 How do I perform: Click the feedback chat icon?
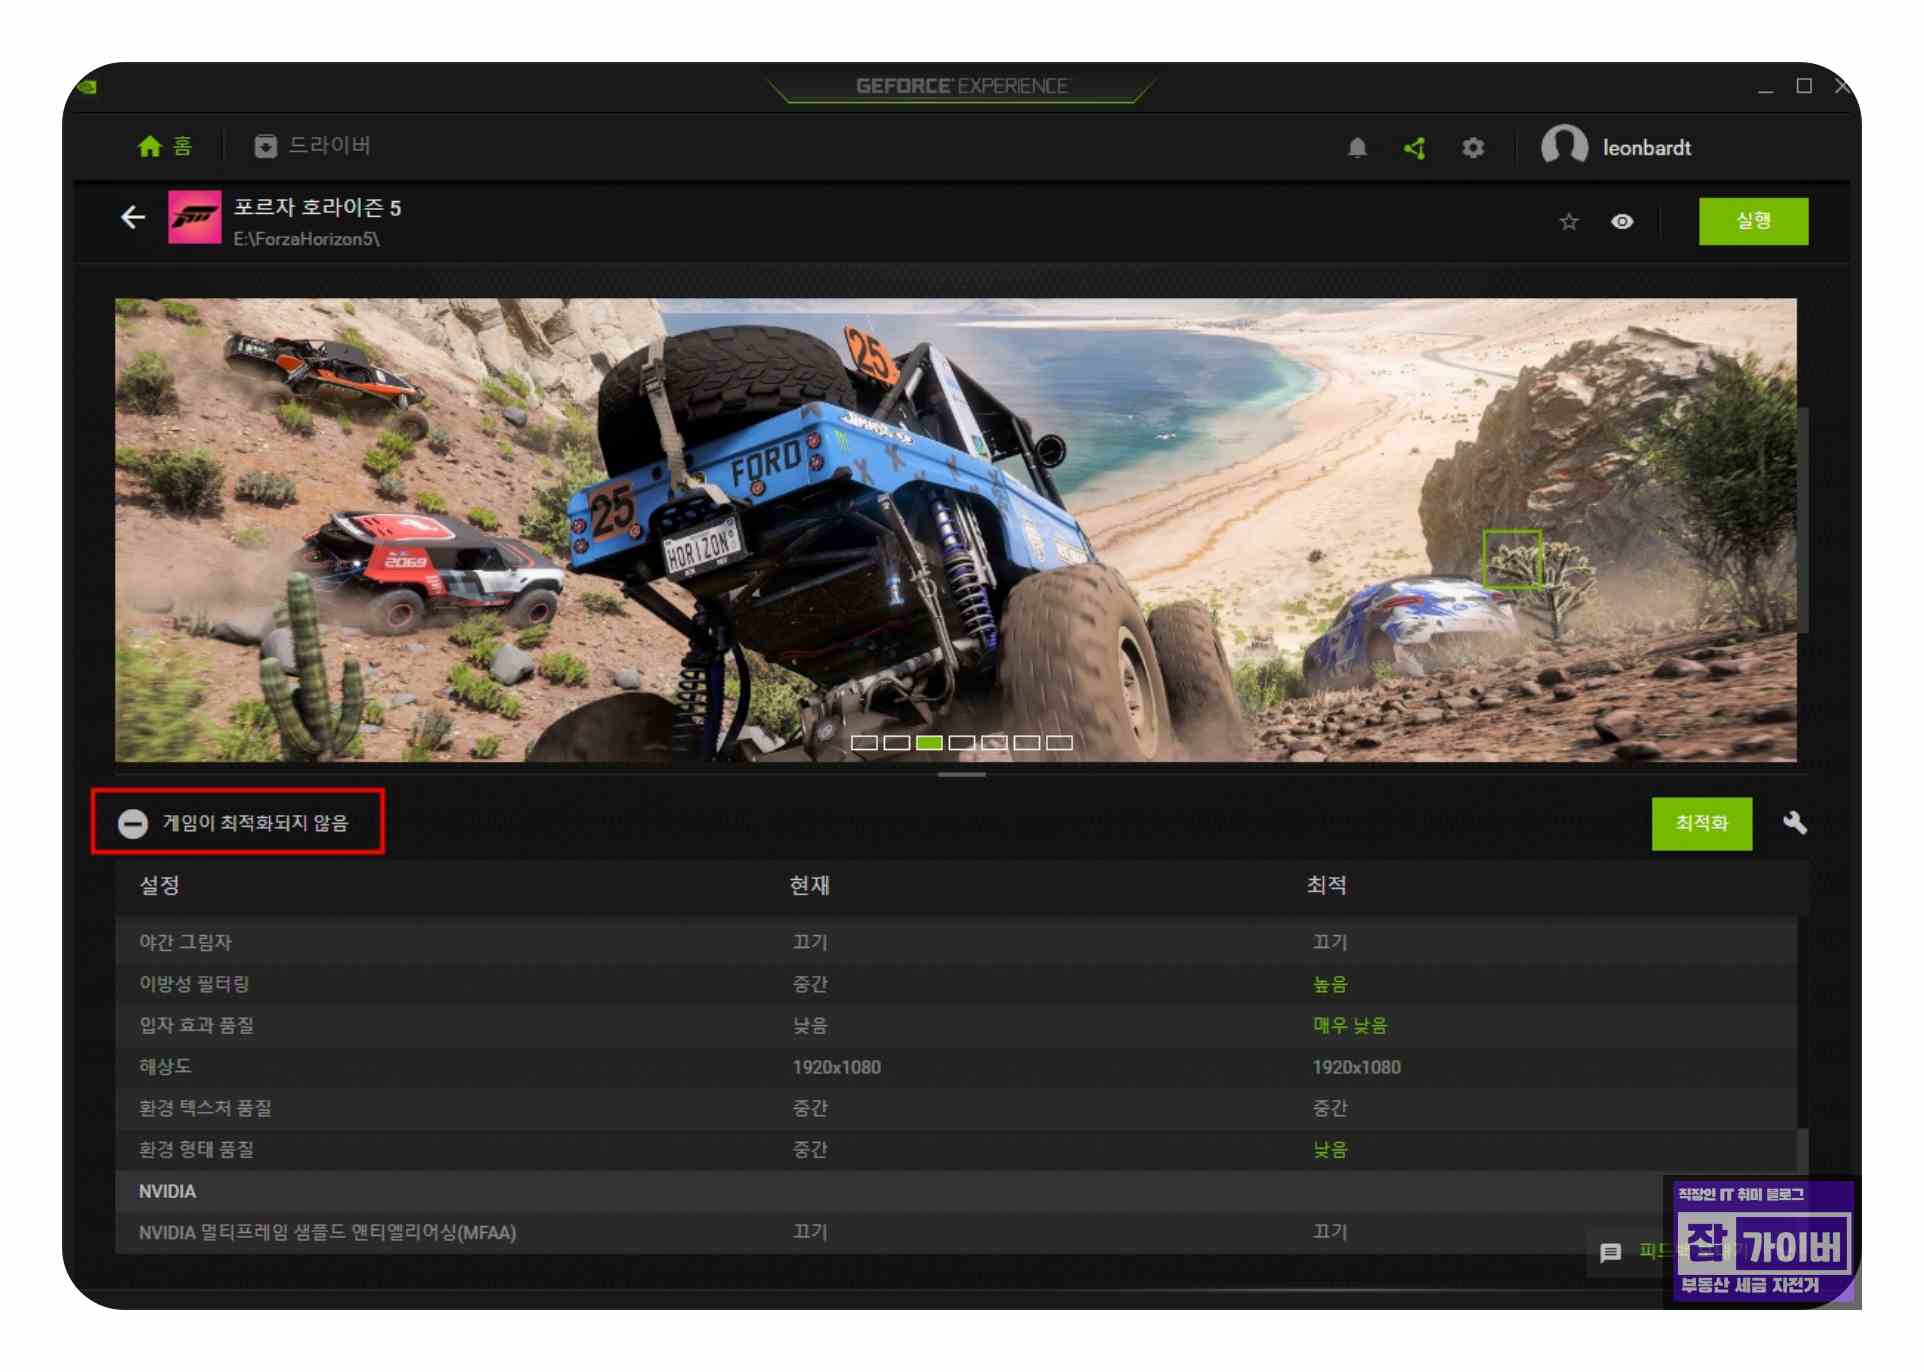pyautogui.click(x=1610, y=1252)
